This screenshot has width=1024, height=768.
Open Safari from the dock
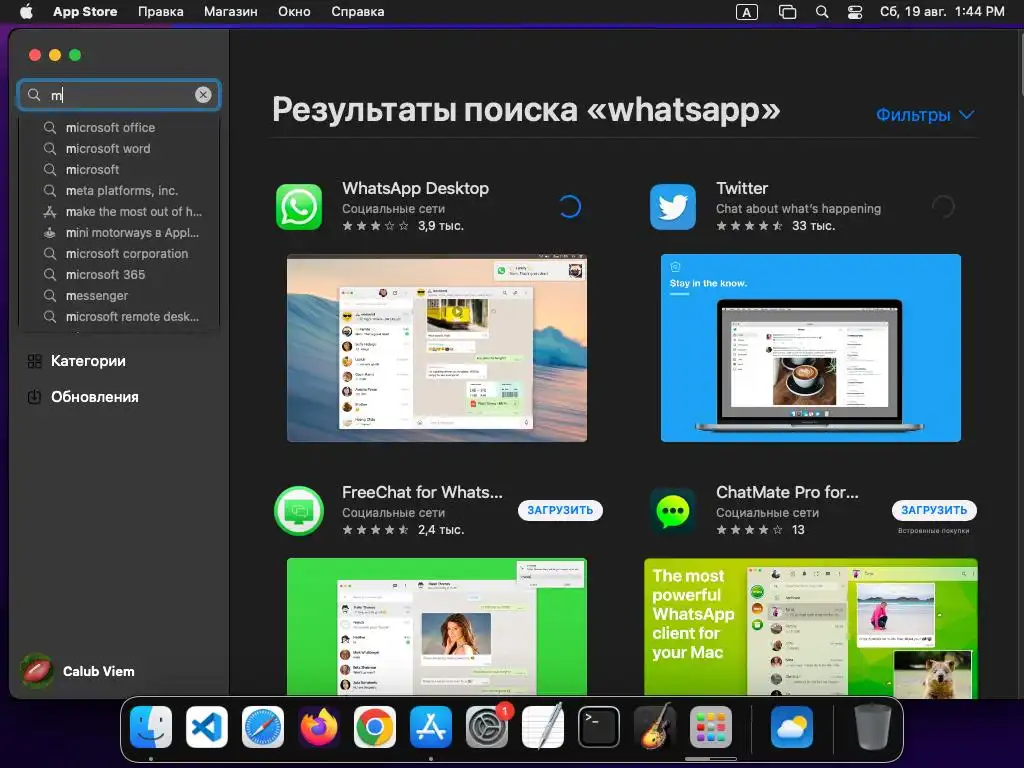[x=263, y=727]
